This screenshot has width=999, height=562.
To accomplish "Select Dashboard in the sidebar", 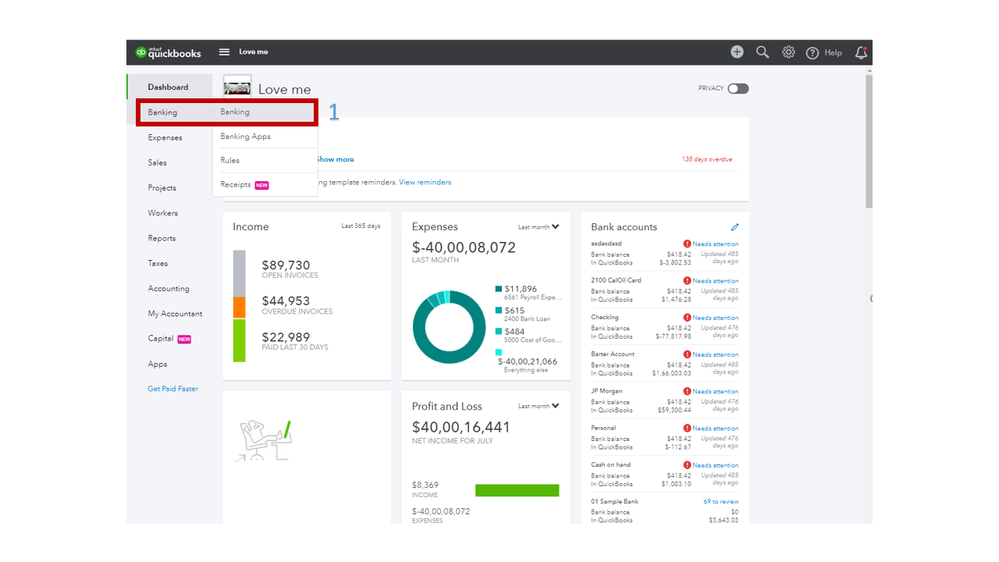I will [168, 87].
